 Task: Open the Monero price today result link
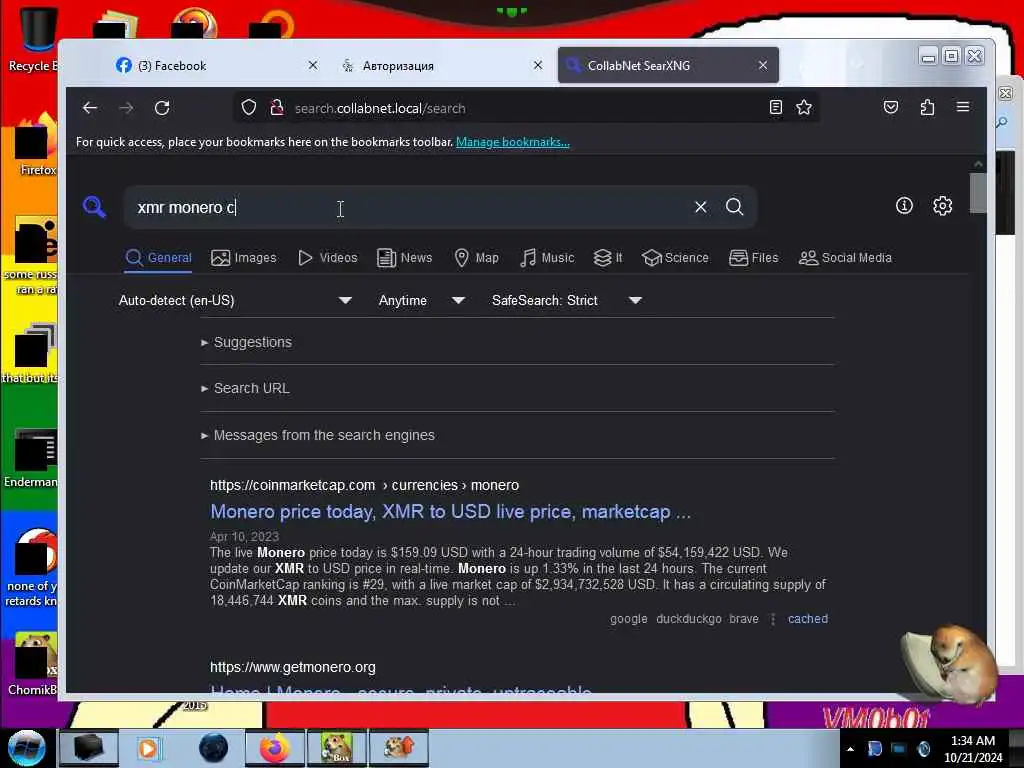(450, 511)
